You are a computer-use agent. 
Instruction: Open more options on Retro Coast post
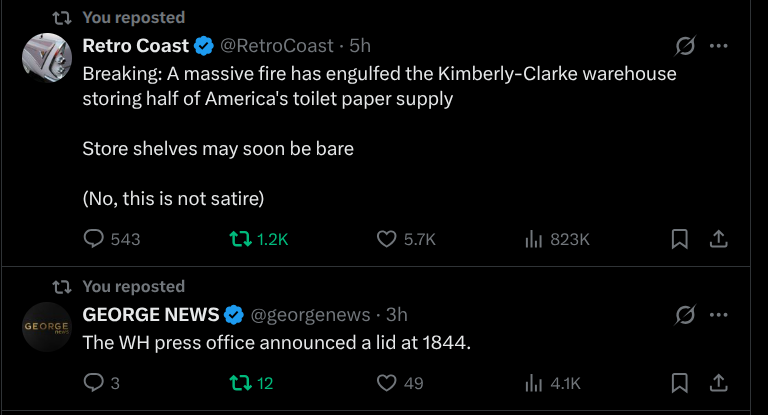pos(718,46)
